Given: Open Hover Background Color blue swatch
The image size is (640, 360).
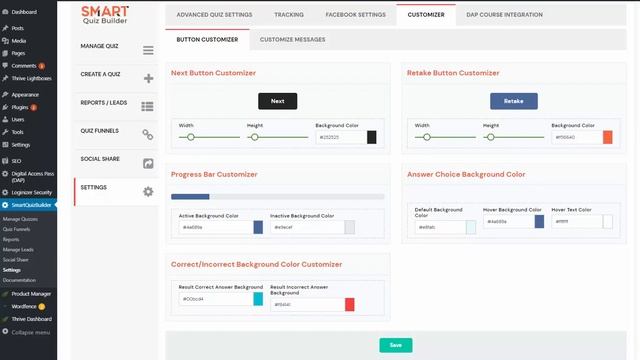Looking at the screenshot, I should coord(540,222).
